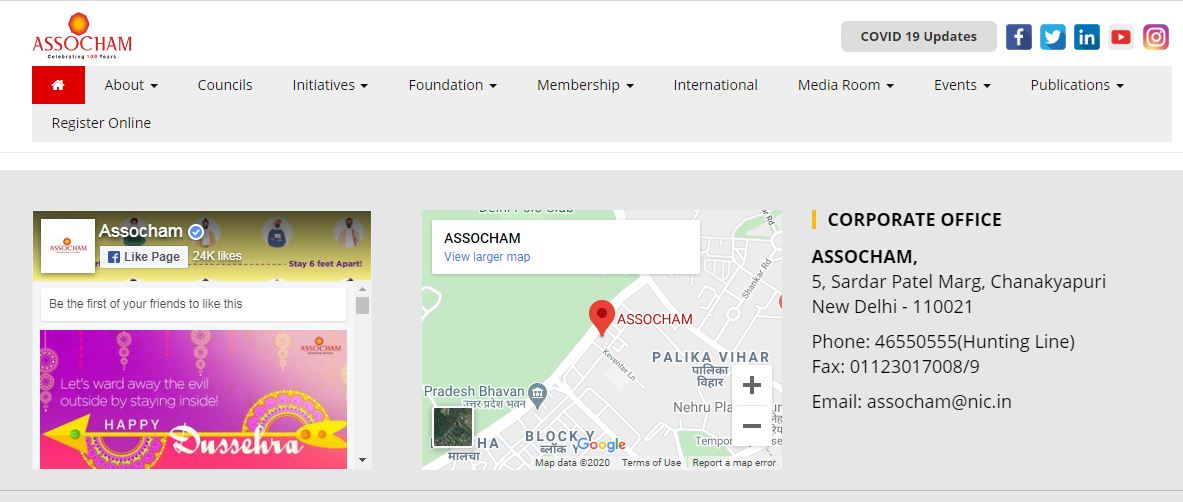
Task: Zoom out on the map
Action: click(752, 426)
